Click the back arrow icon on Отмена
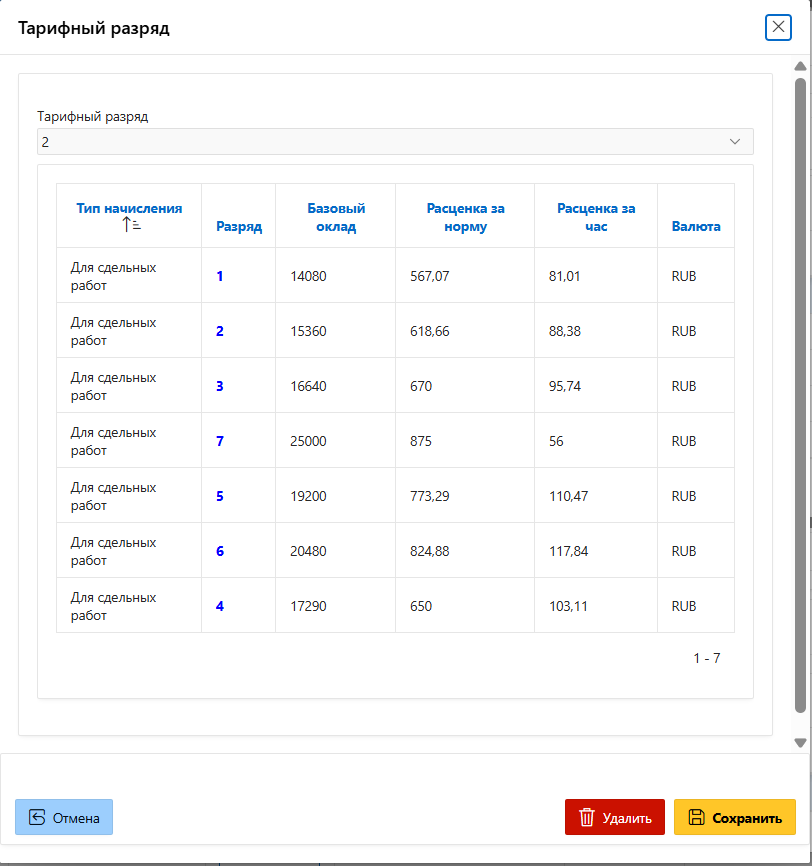This screenshot has width=812, height=866. 37,817
